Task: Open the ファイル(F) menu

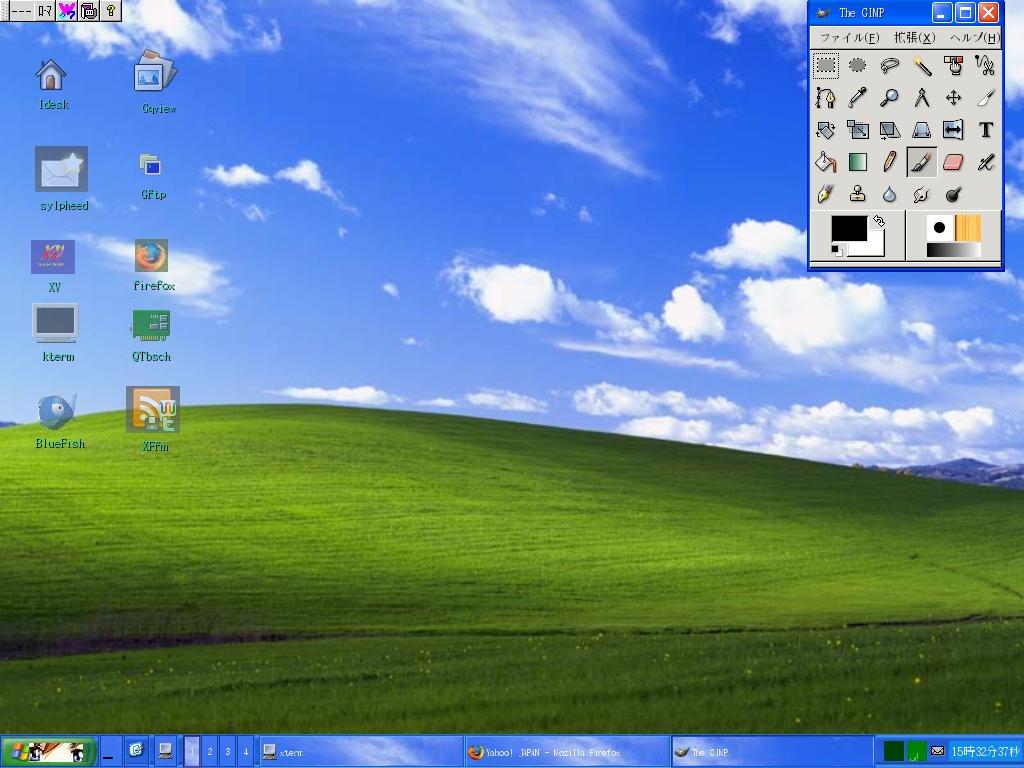Action: pos(843,36)
